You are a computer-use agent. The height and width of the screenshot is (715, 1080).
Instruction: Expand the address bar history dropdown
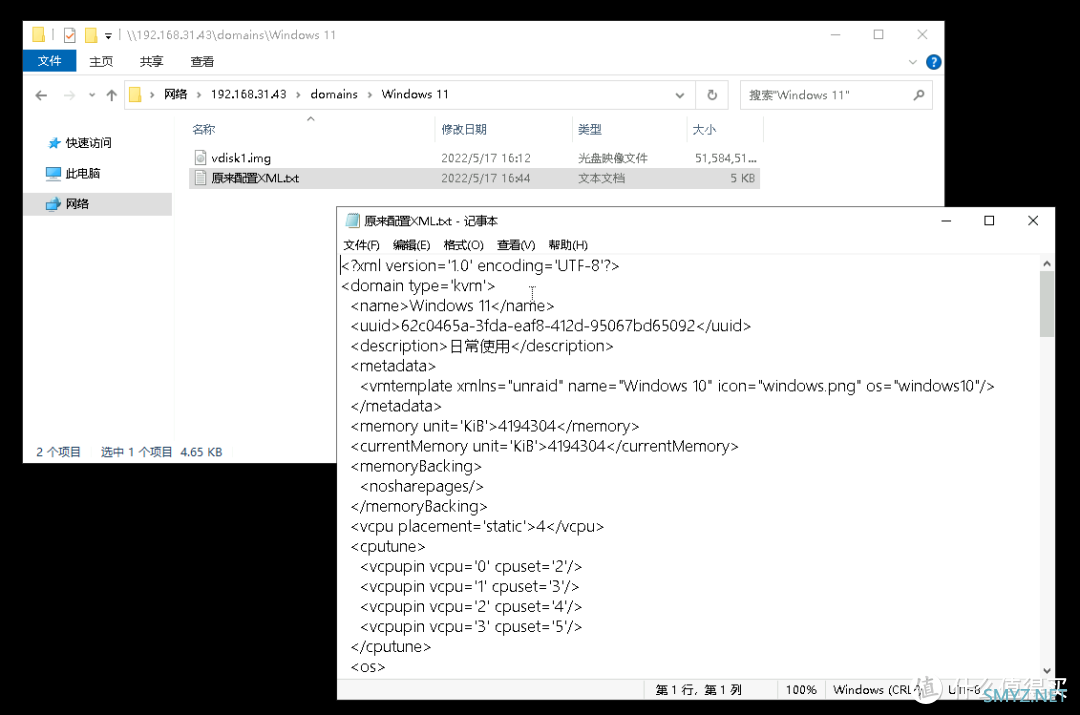(x=680, y=95)
